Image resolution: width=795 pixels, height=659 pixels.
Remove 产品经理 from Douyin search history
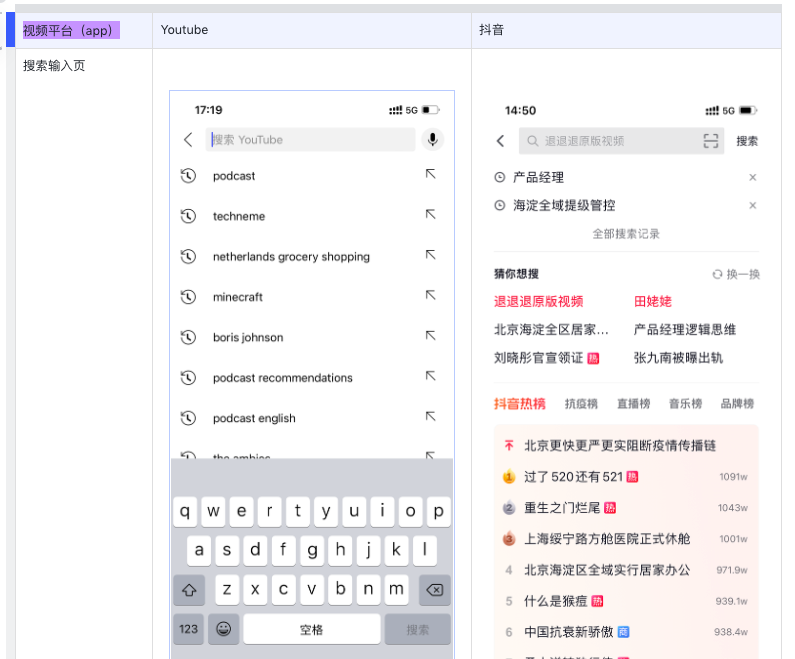pyautogui.click(x=752, y=178)
